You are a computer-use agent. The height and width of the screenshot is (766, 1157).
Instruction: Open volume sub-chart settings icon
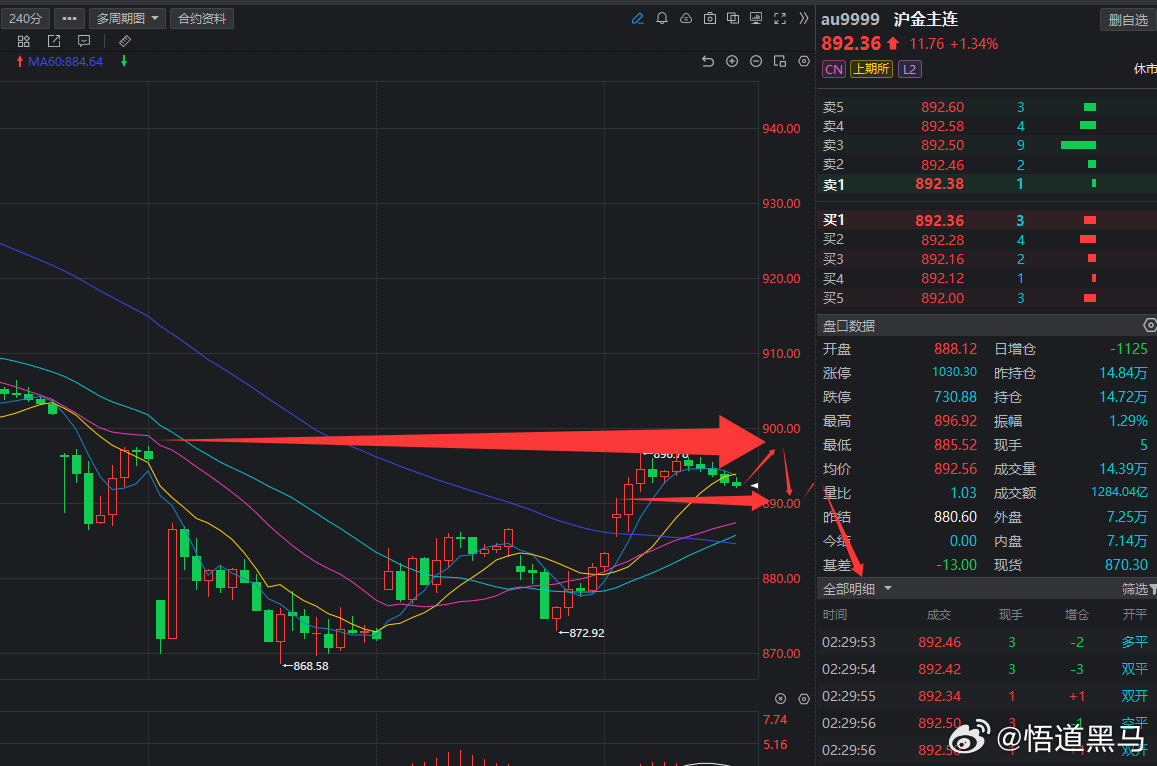804,698
